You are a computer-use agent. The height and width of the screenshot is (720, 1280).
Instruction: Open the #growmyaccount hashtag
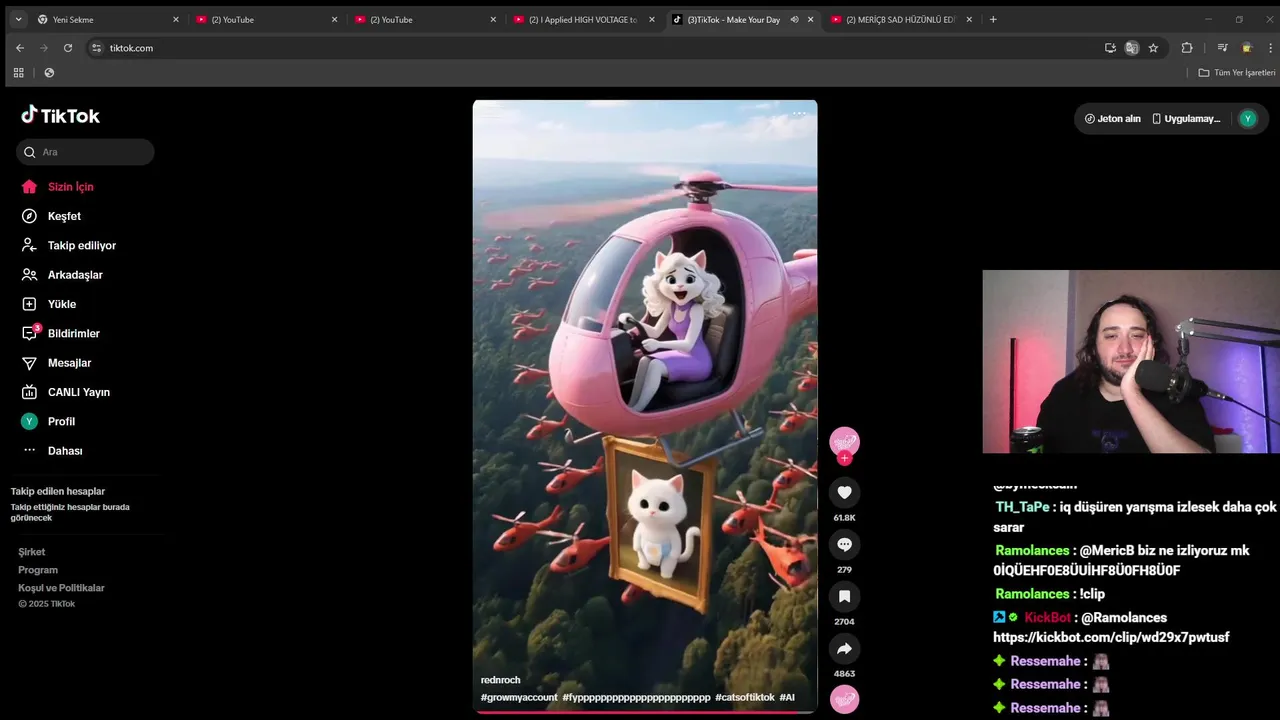pos(519,697)
